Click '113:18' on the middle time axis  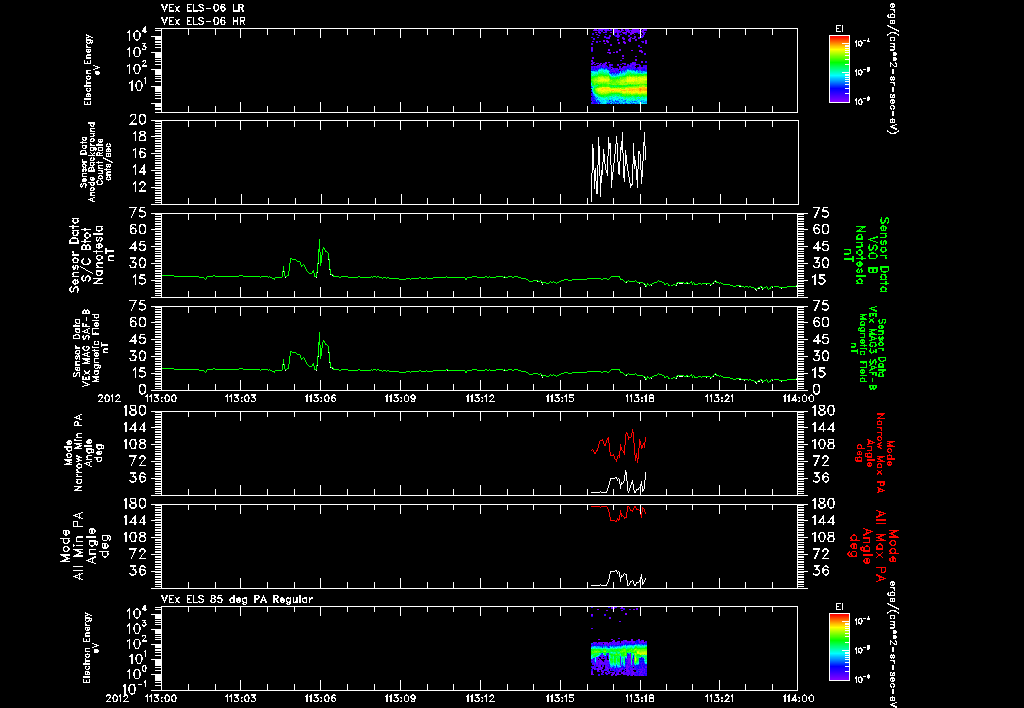click(x=640, y=398)
